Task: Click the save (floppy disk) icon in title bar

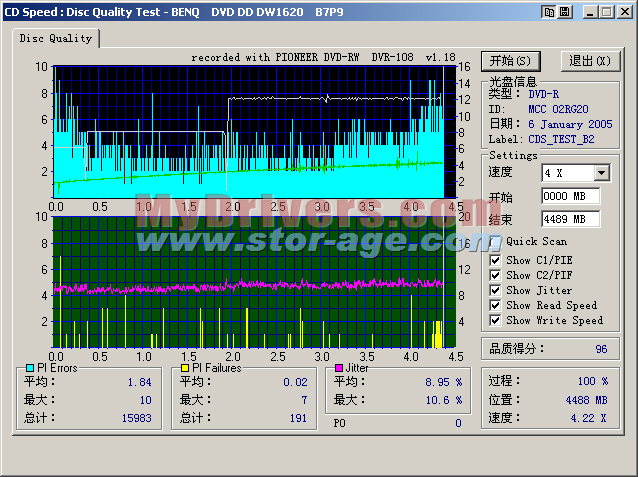Action: (565, 12)
